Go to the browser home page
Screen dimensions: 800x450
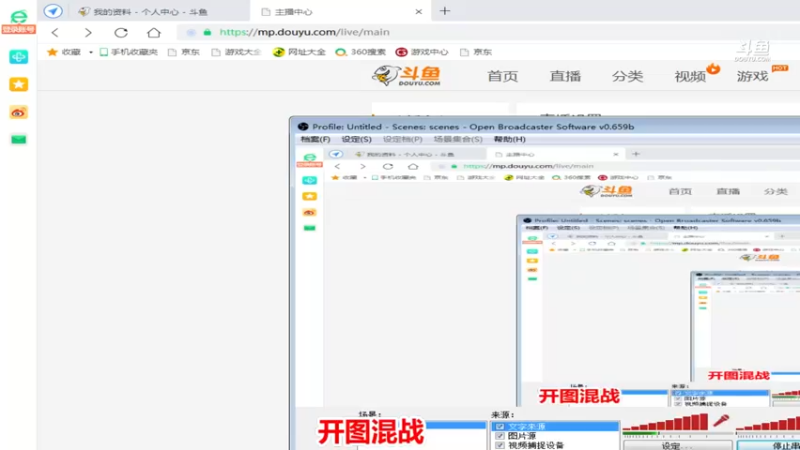click(x=154, y=33)
